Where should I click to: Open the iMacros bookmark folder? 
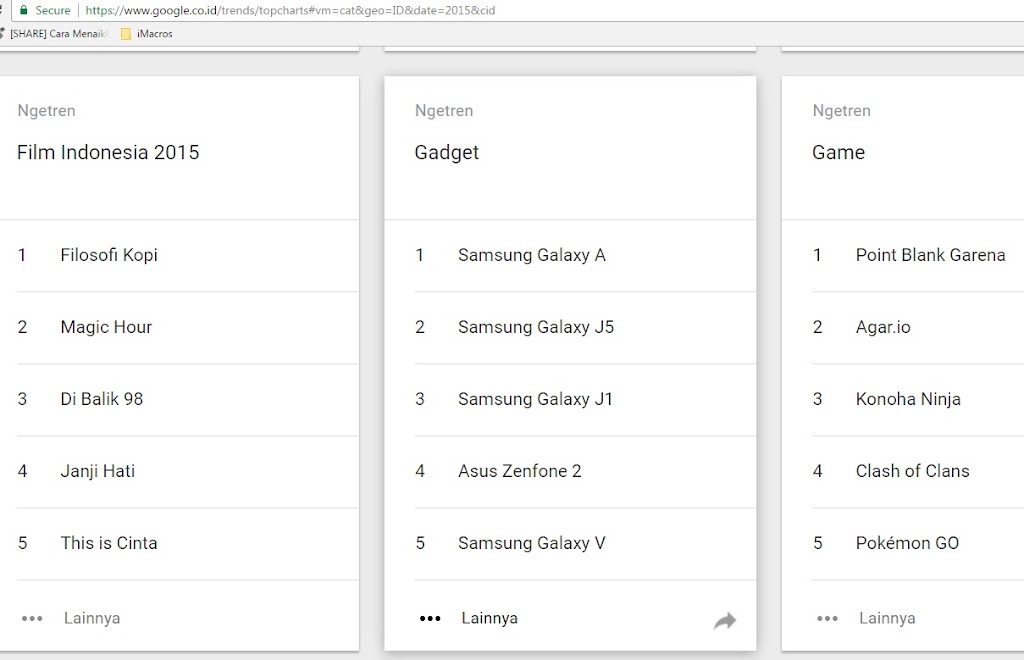(147, 34)
